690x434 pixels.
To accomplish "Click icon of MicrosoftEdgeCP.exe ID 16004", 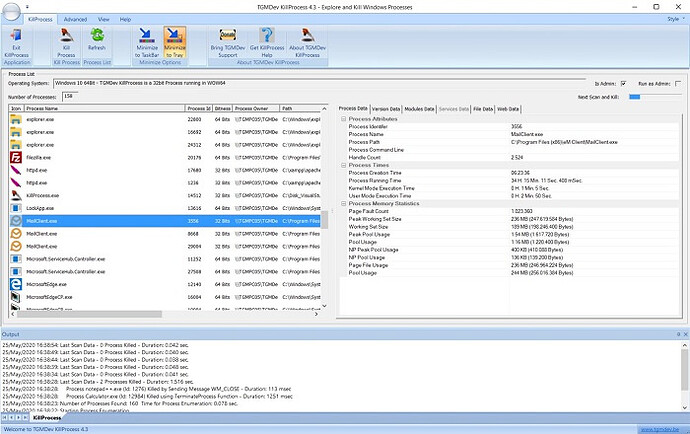I will (x=16, y=297).
